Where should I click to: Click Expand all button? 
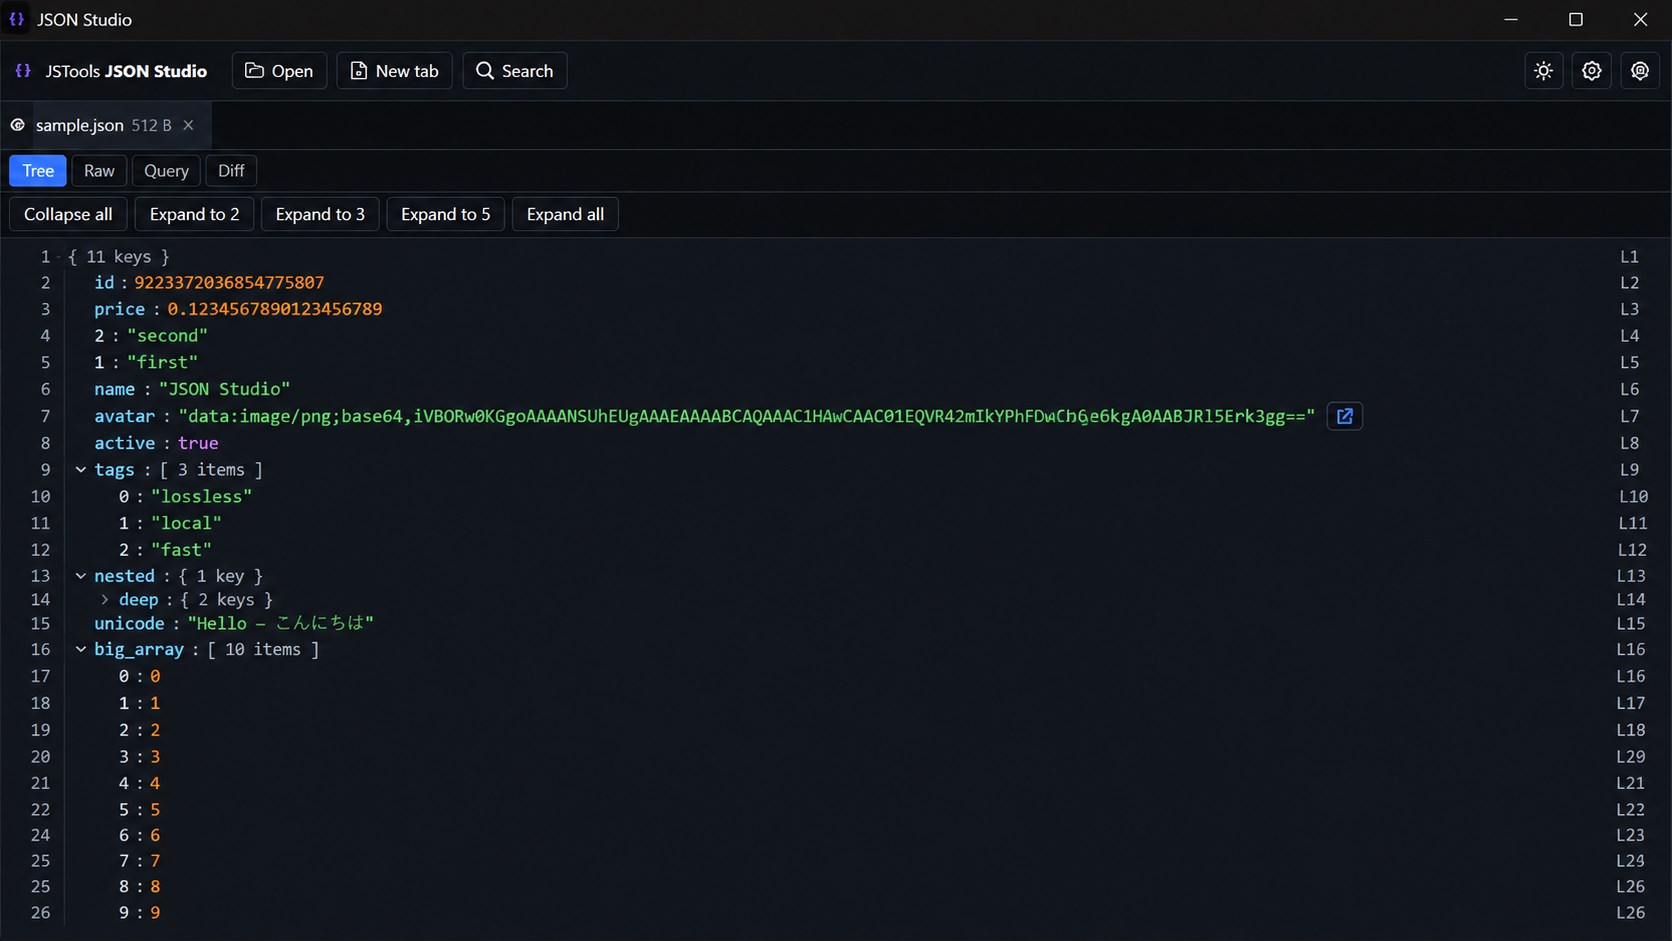[x=565, y=214]
